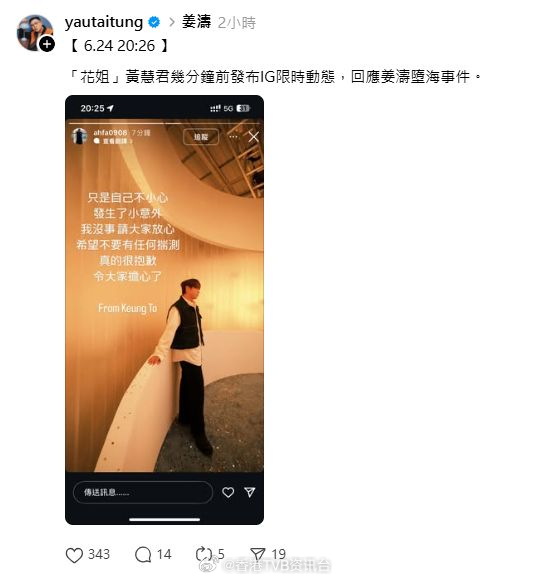Screen dimensions: 533x580
Task: Repost using the circular arrows icon
Action: click(203, 554)
